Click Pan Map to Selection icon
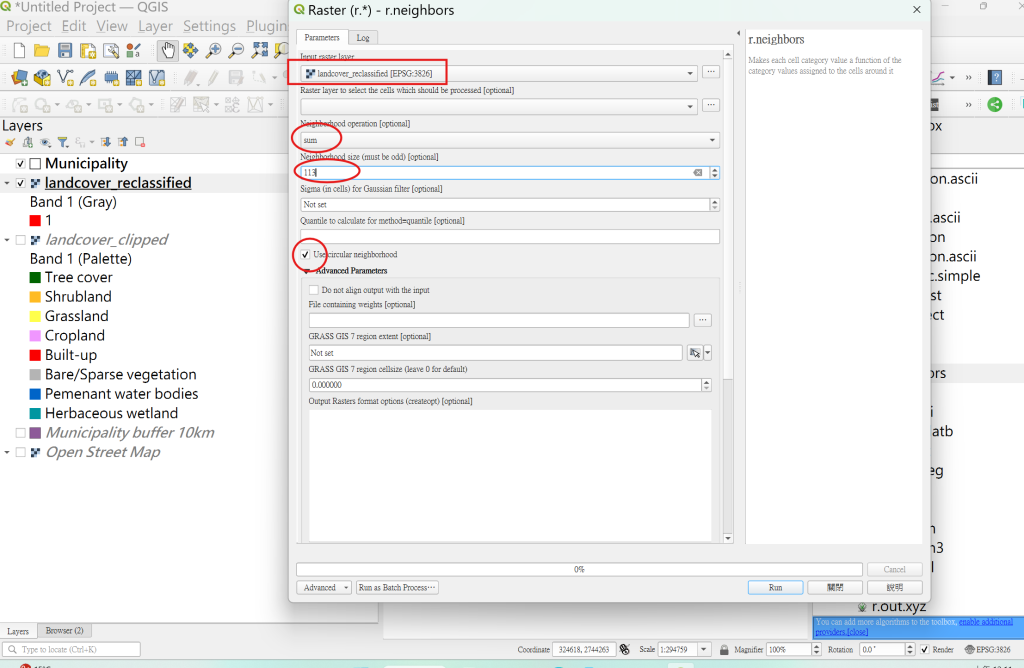Image resolution: width=1024 pixels, height=668 pixels. click(190, 50)
